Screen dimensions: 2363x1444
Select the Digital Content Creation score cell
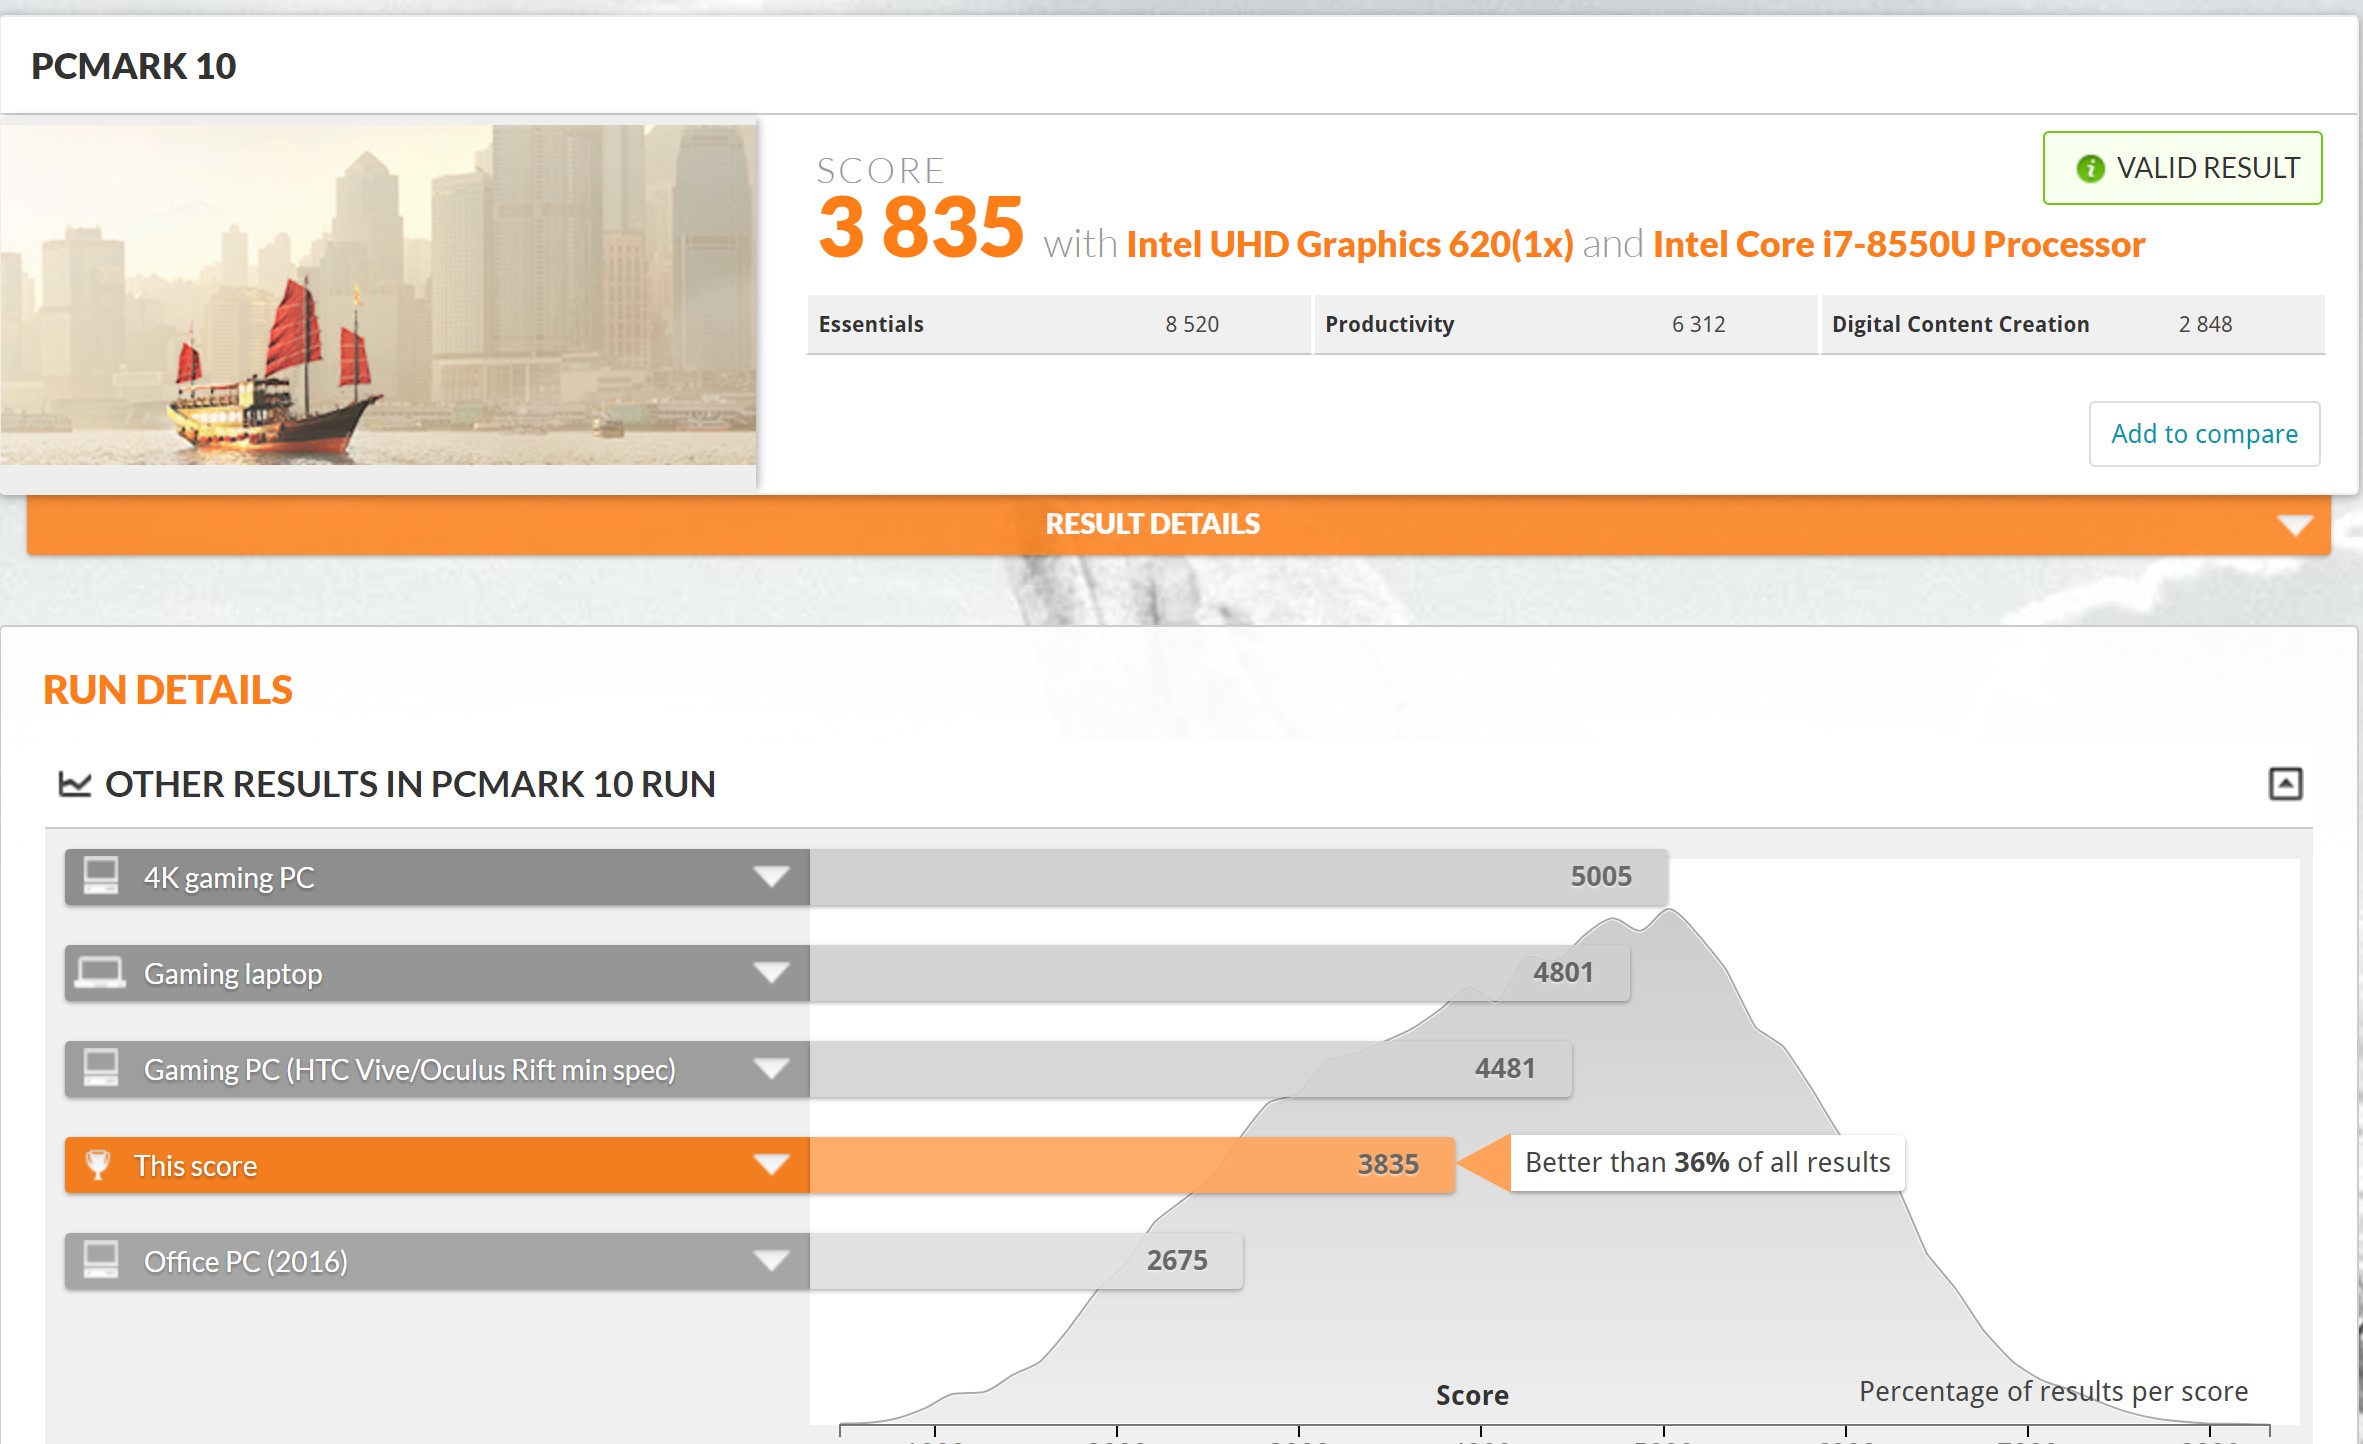[x=2073, y=325]
